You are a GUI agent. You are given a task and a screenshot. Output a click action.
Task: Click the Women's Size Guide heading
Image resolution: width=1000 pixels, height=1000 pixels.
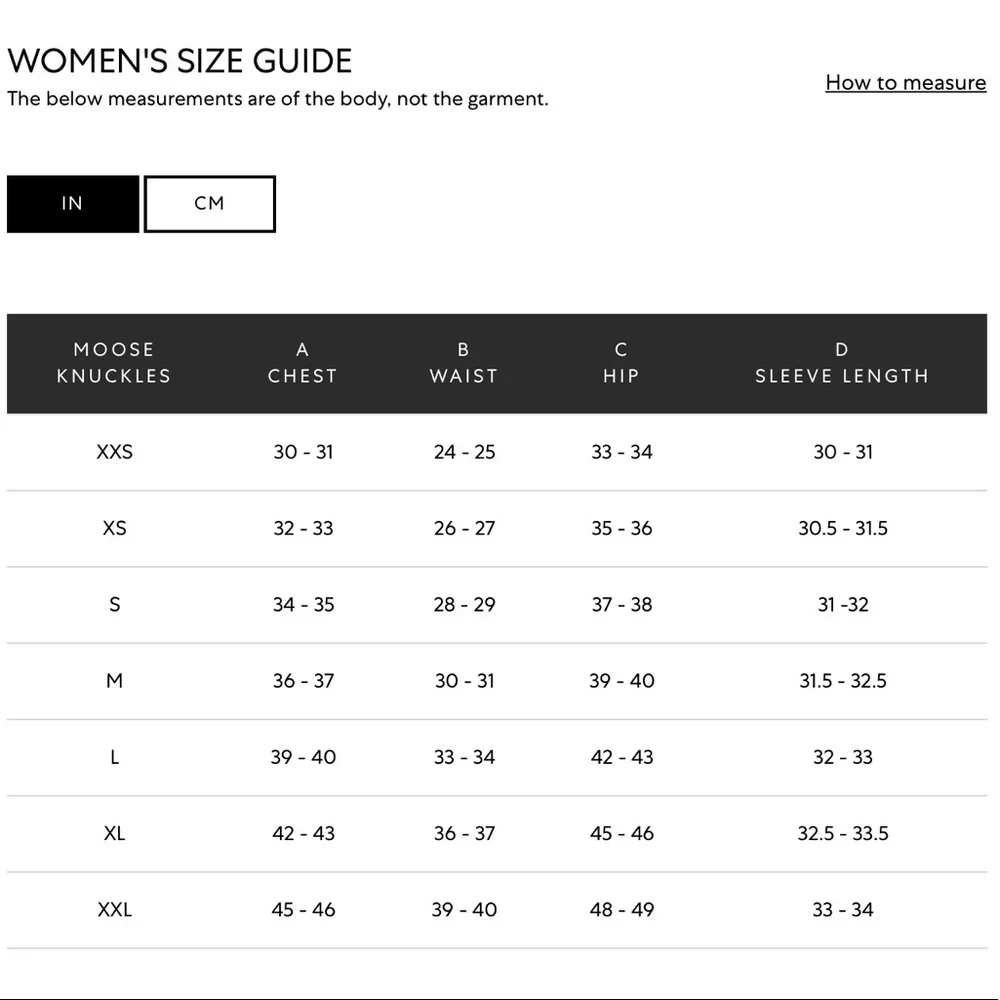pos(180,61)
